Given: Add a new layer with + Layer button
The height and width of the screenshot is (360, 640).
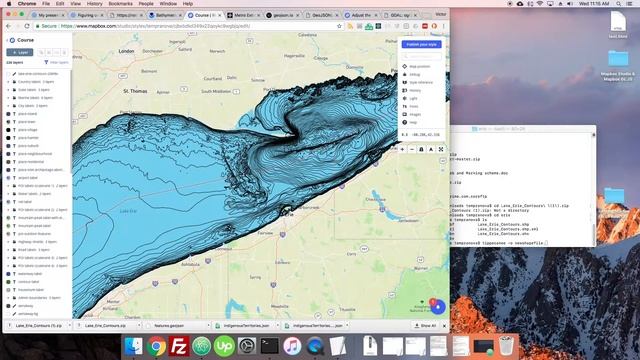Looking at the screenshot, I should tap(20, 52).
